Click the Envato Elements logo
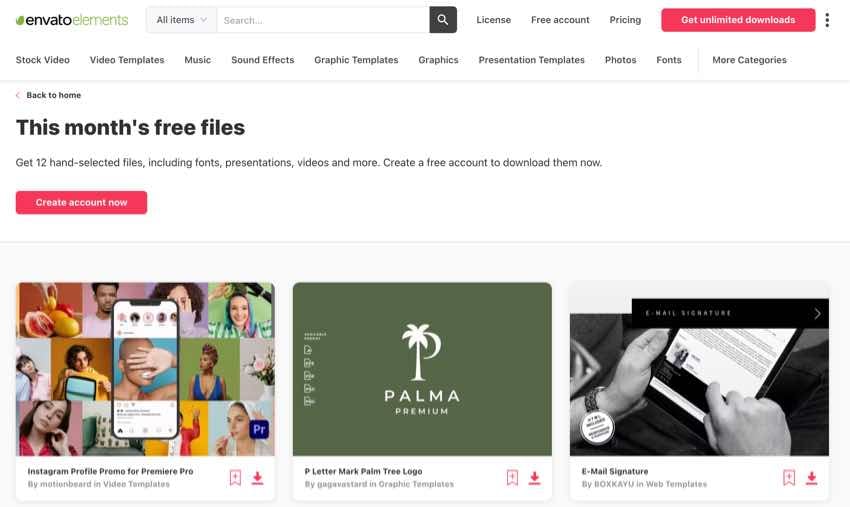850x507 pixels. pos(72,20)
